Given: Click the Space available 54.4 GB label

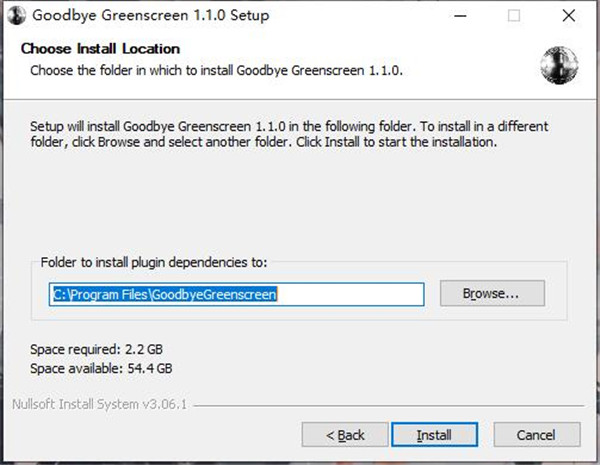Looking at the screenshot, I should (x=101, y=368).
